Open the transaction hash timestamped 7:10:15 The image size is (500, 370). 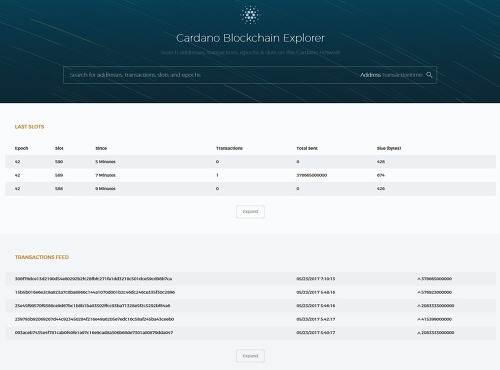click(93, 279)
